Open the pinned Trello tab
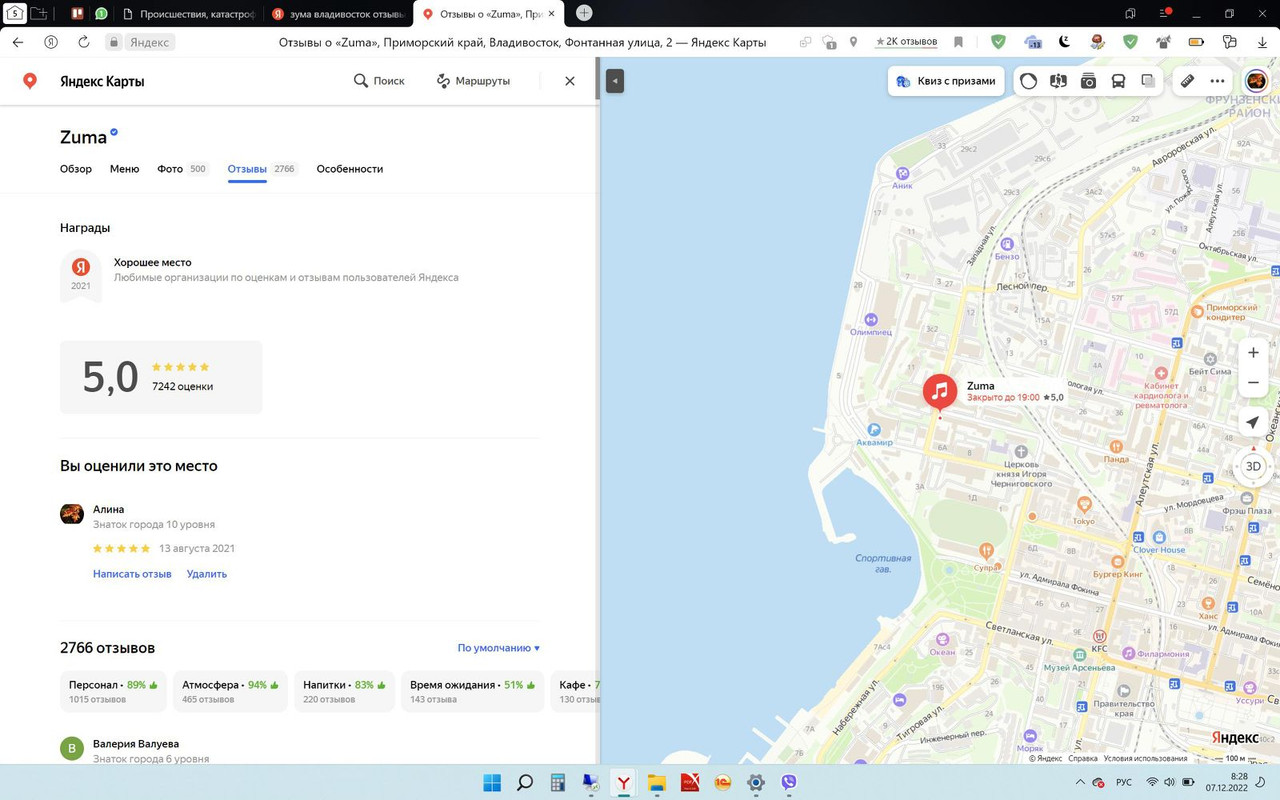The height and width of the screenshot is (800, 1280). (77, 14)
